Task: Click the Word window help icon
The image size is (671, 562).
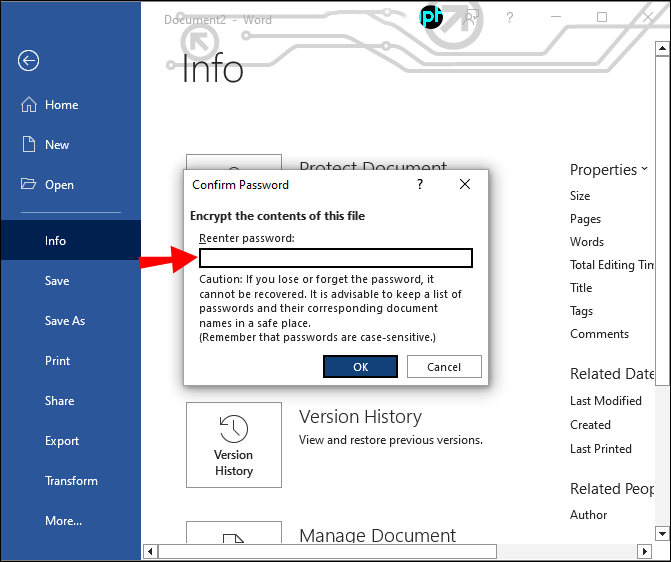Action: tap(509, 18)
